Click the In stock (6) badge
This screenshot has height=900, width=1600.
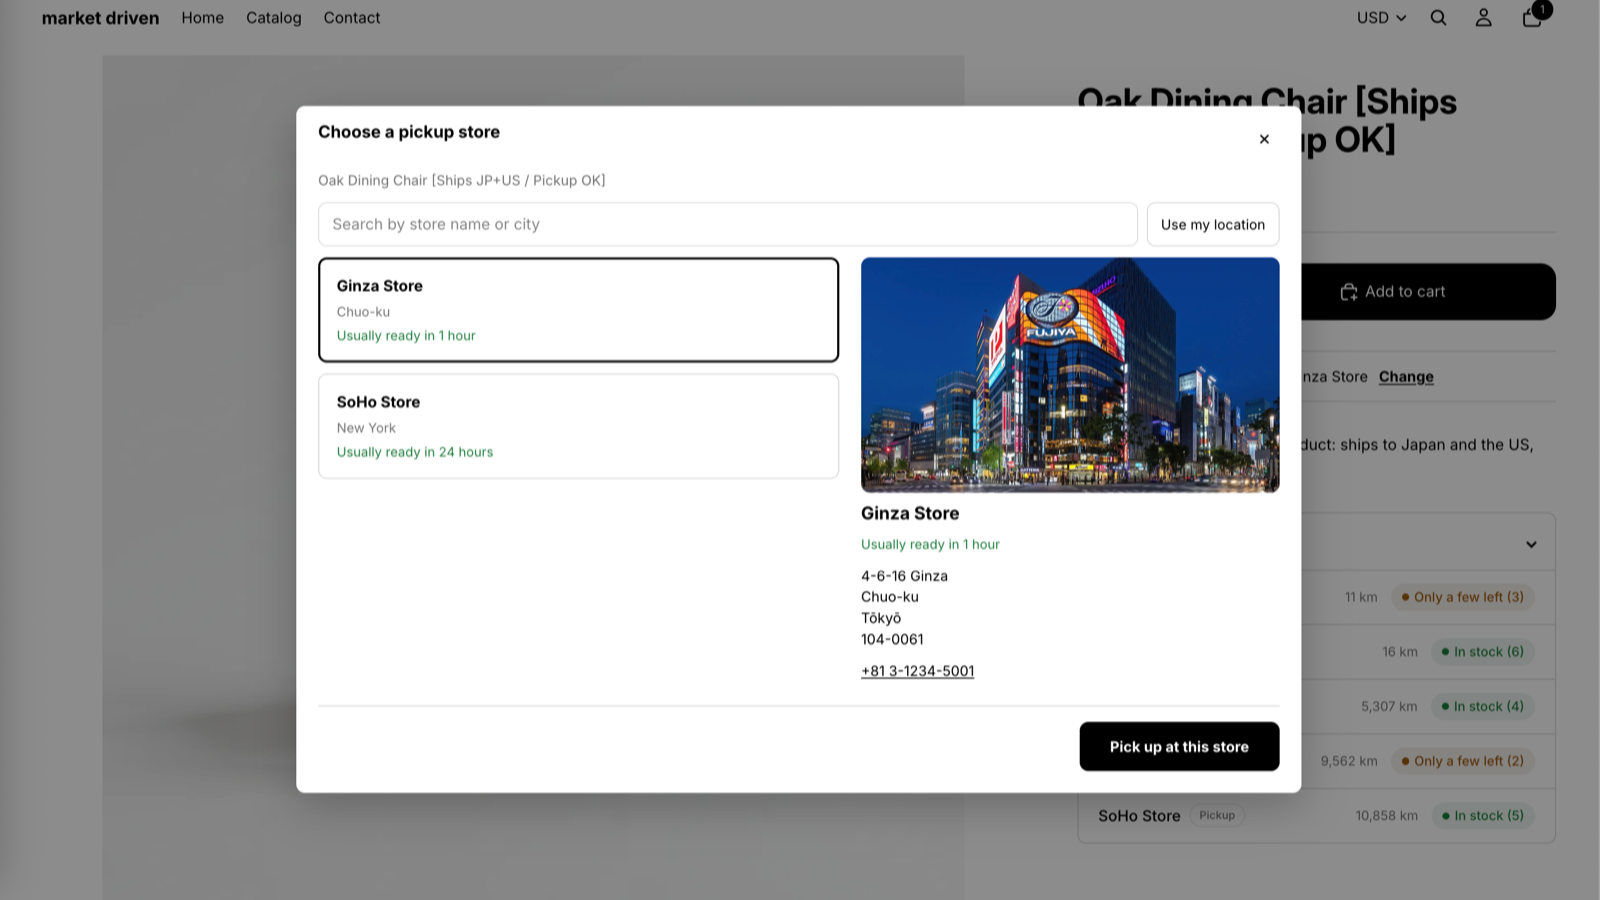(x=1482, y=652)
